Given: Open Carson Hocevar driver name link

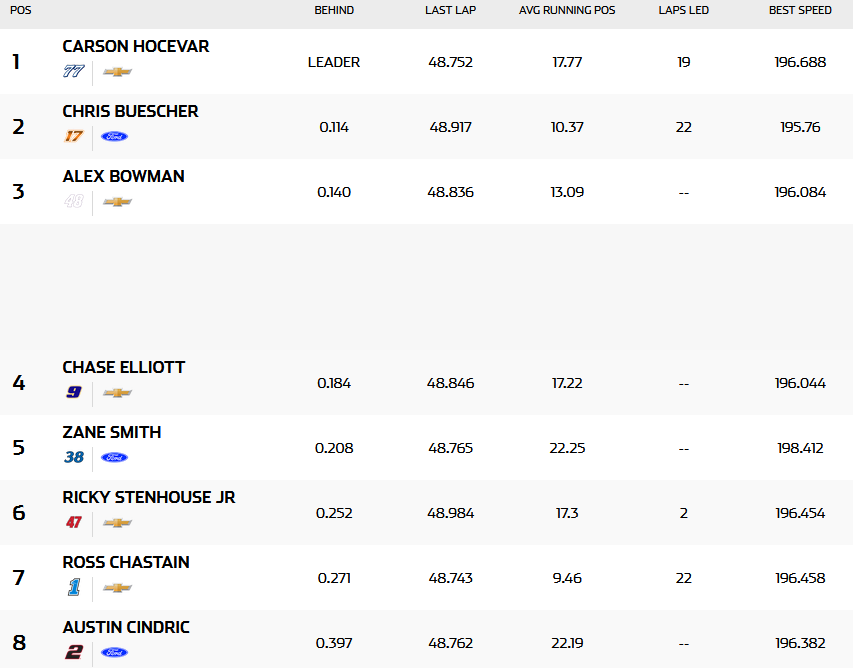Looking at the screenshot, I should pos(136,47).
